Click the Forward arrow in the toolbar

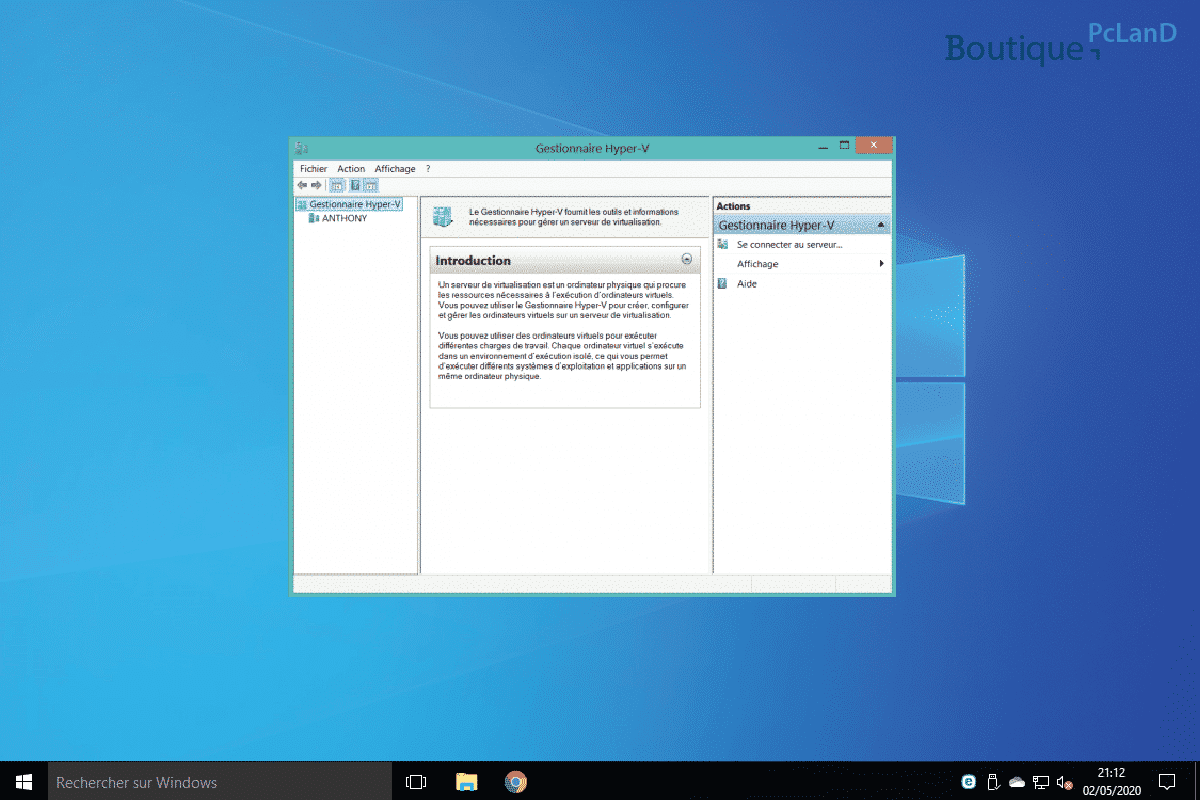click(316, 185)
